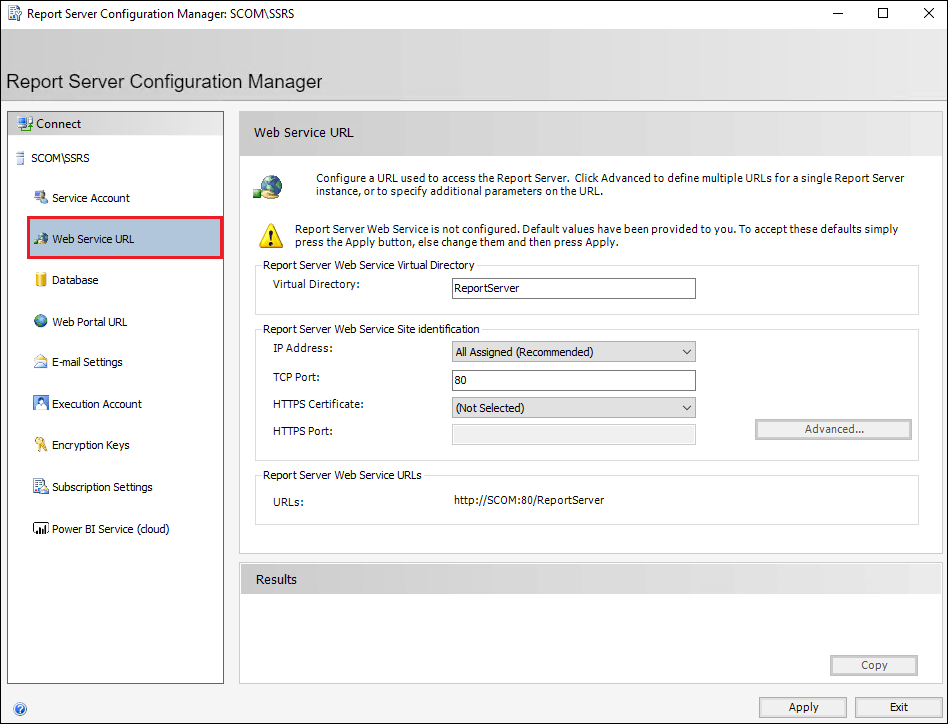
Task: Open Power BI Service (cloud) page
Action: [x=111, y=529]
